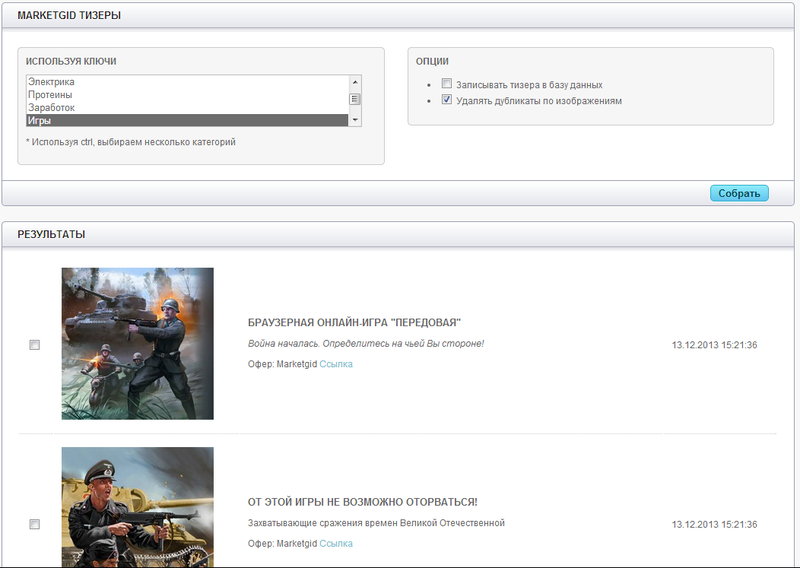Select the Протеины category in the list

(187, 95)
